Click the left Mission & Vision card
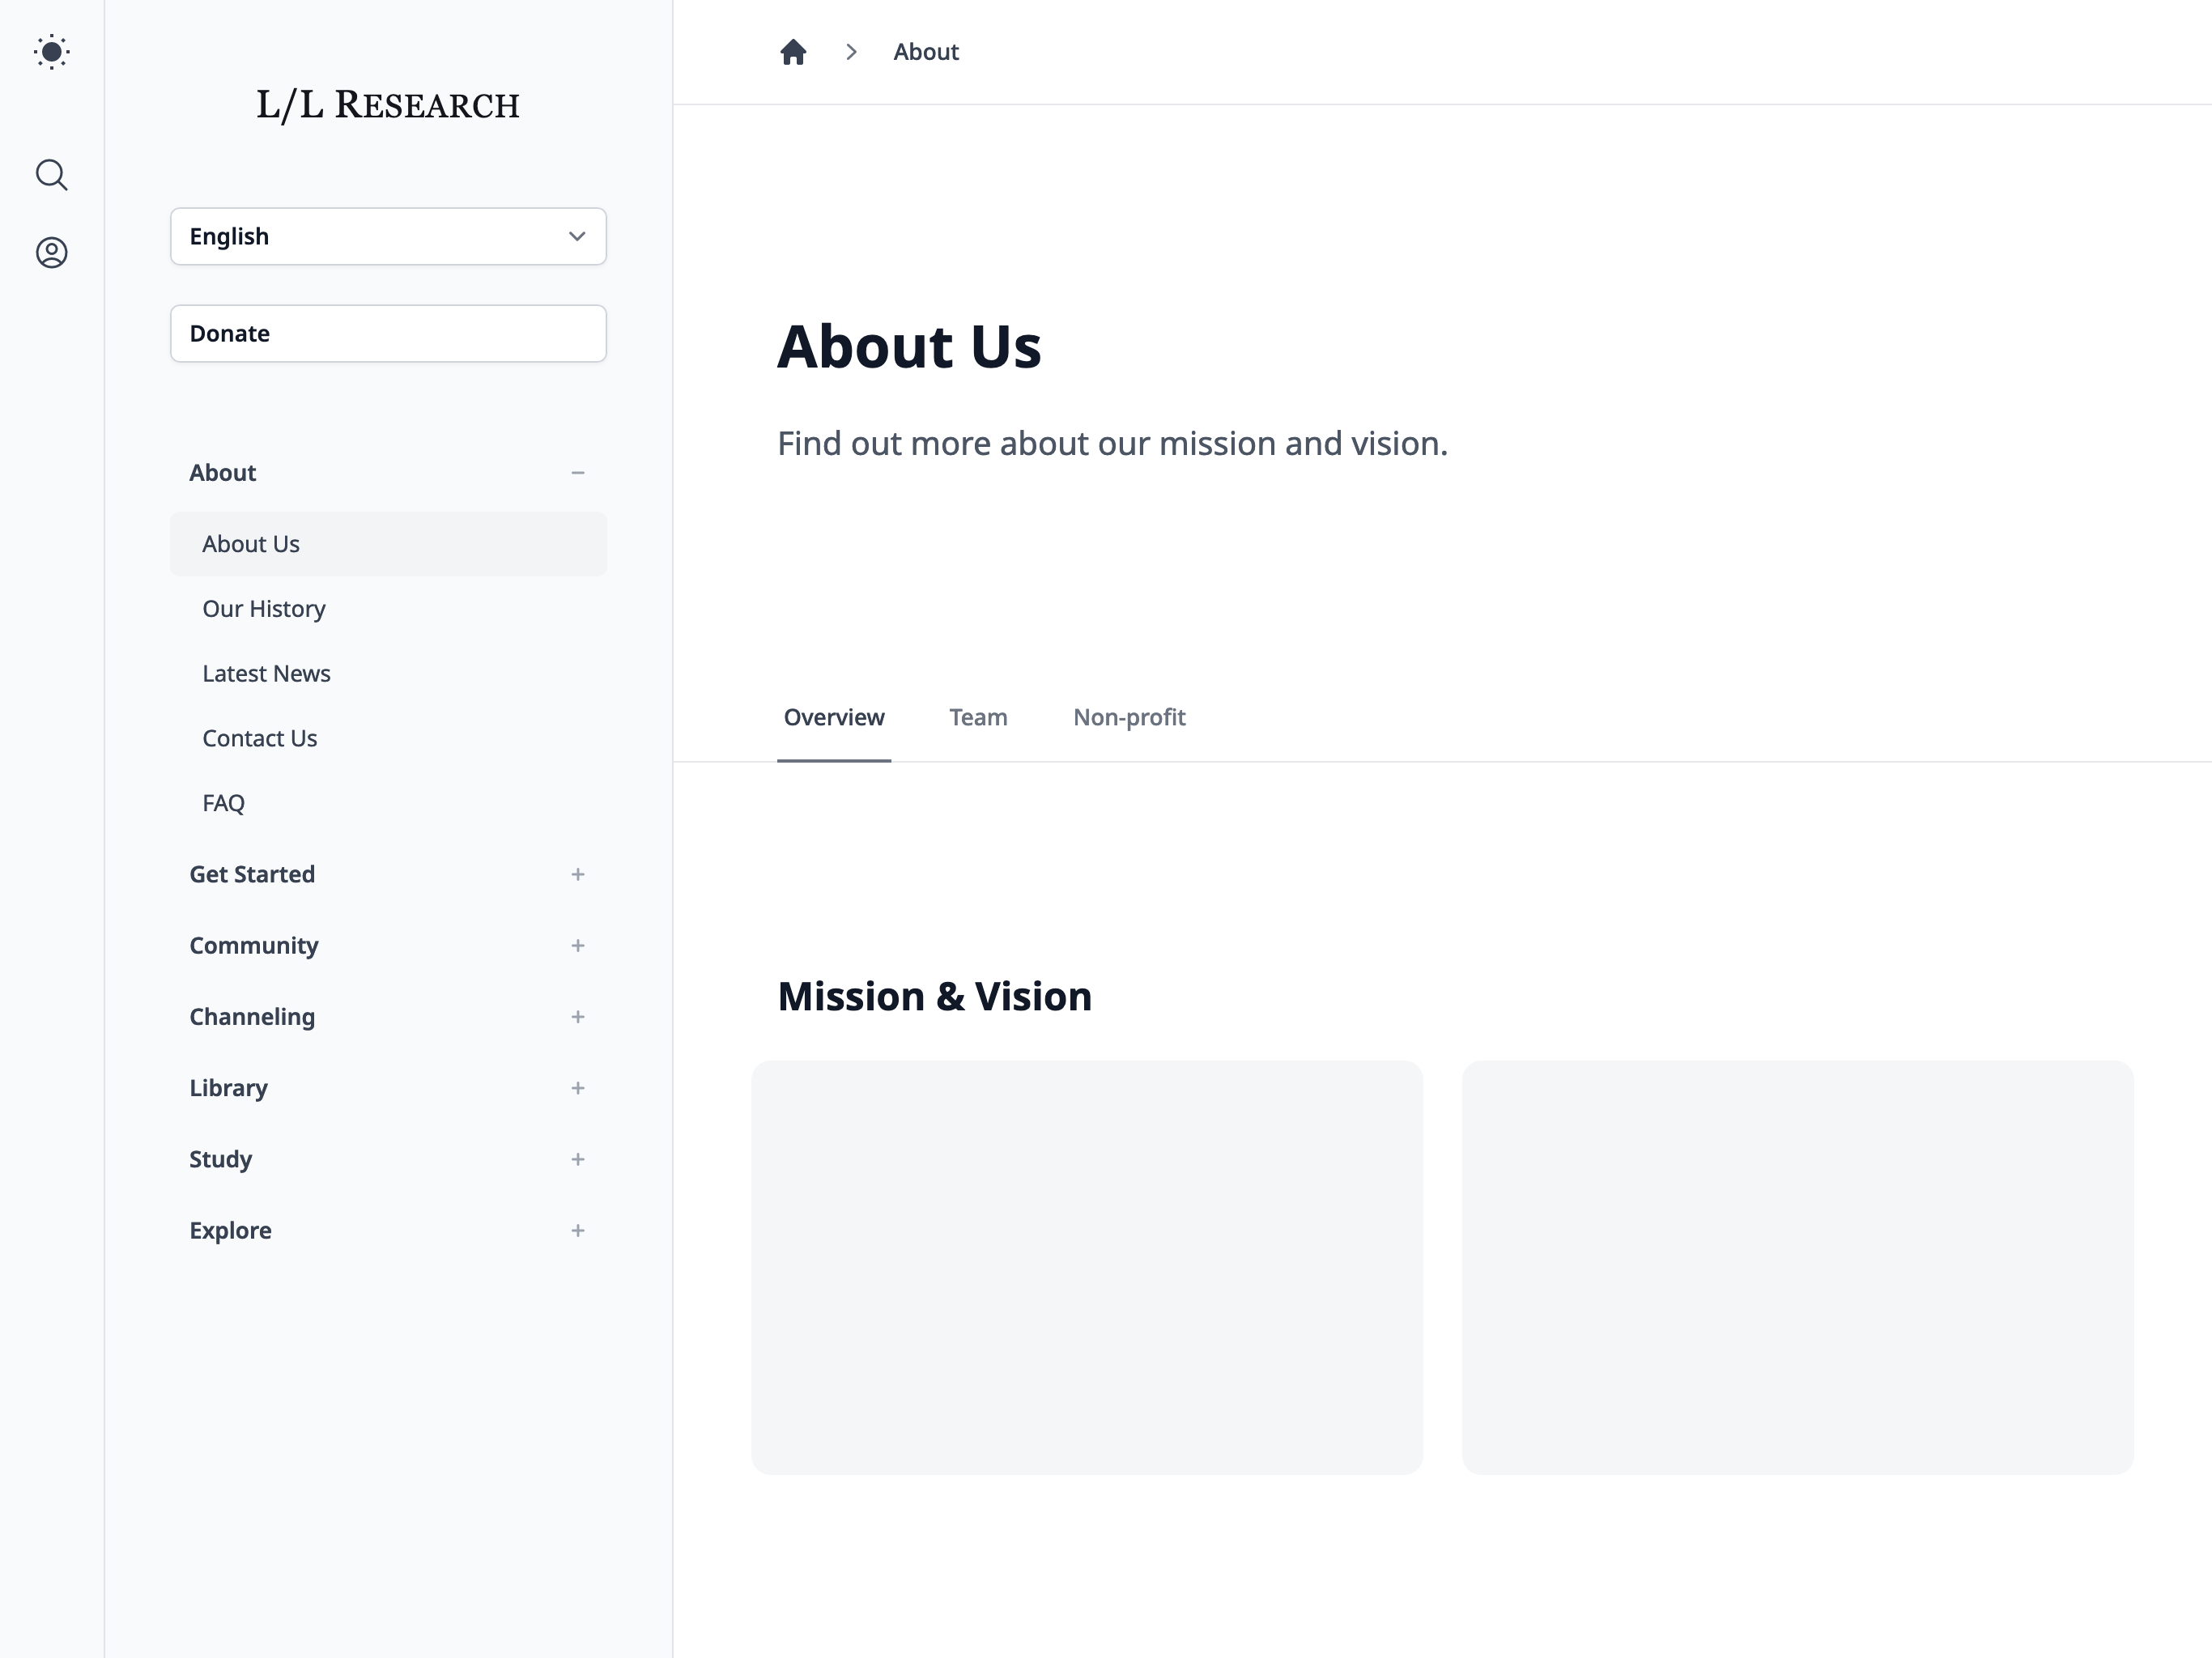Screen dimensions: 2212x1658 (1086, 1267)
